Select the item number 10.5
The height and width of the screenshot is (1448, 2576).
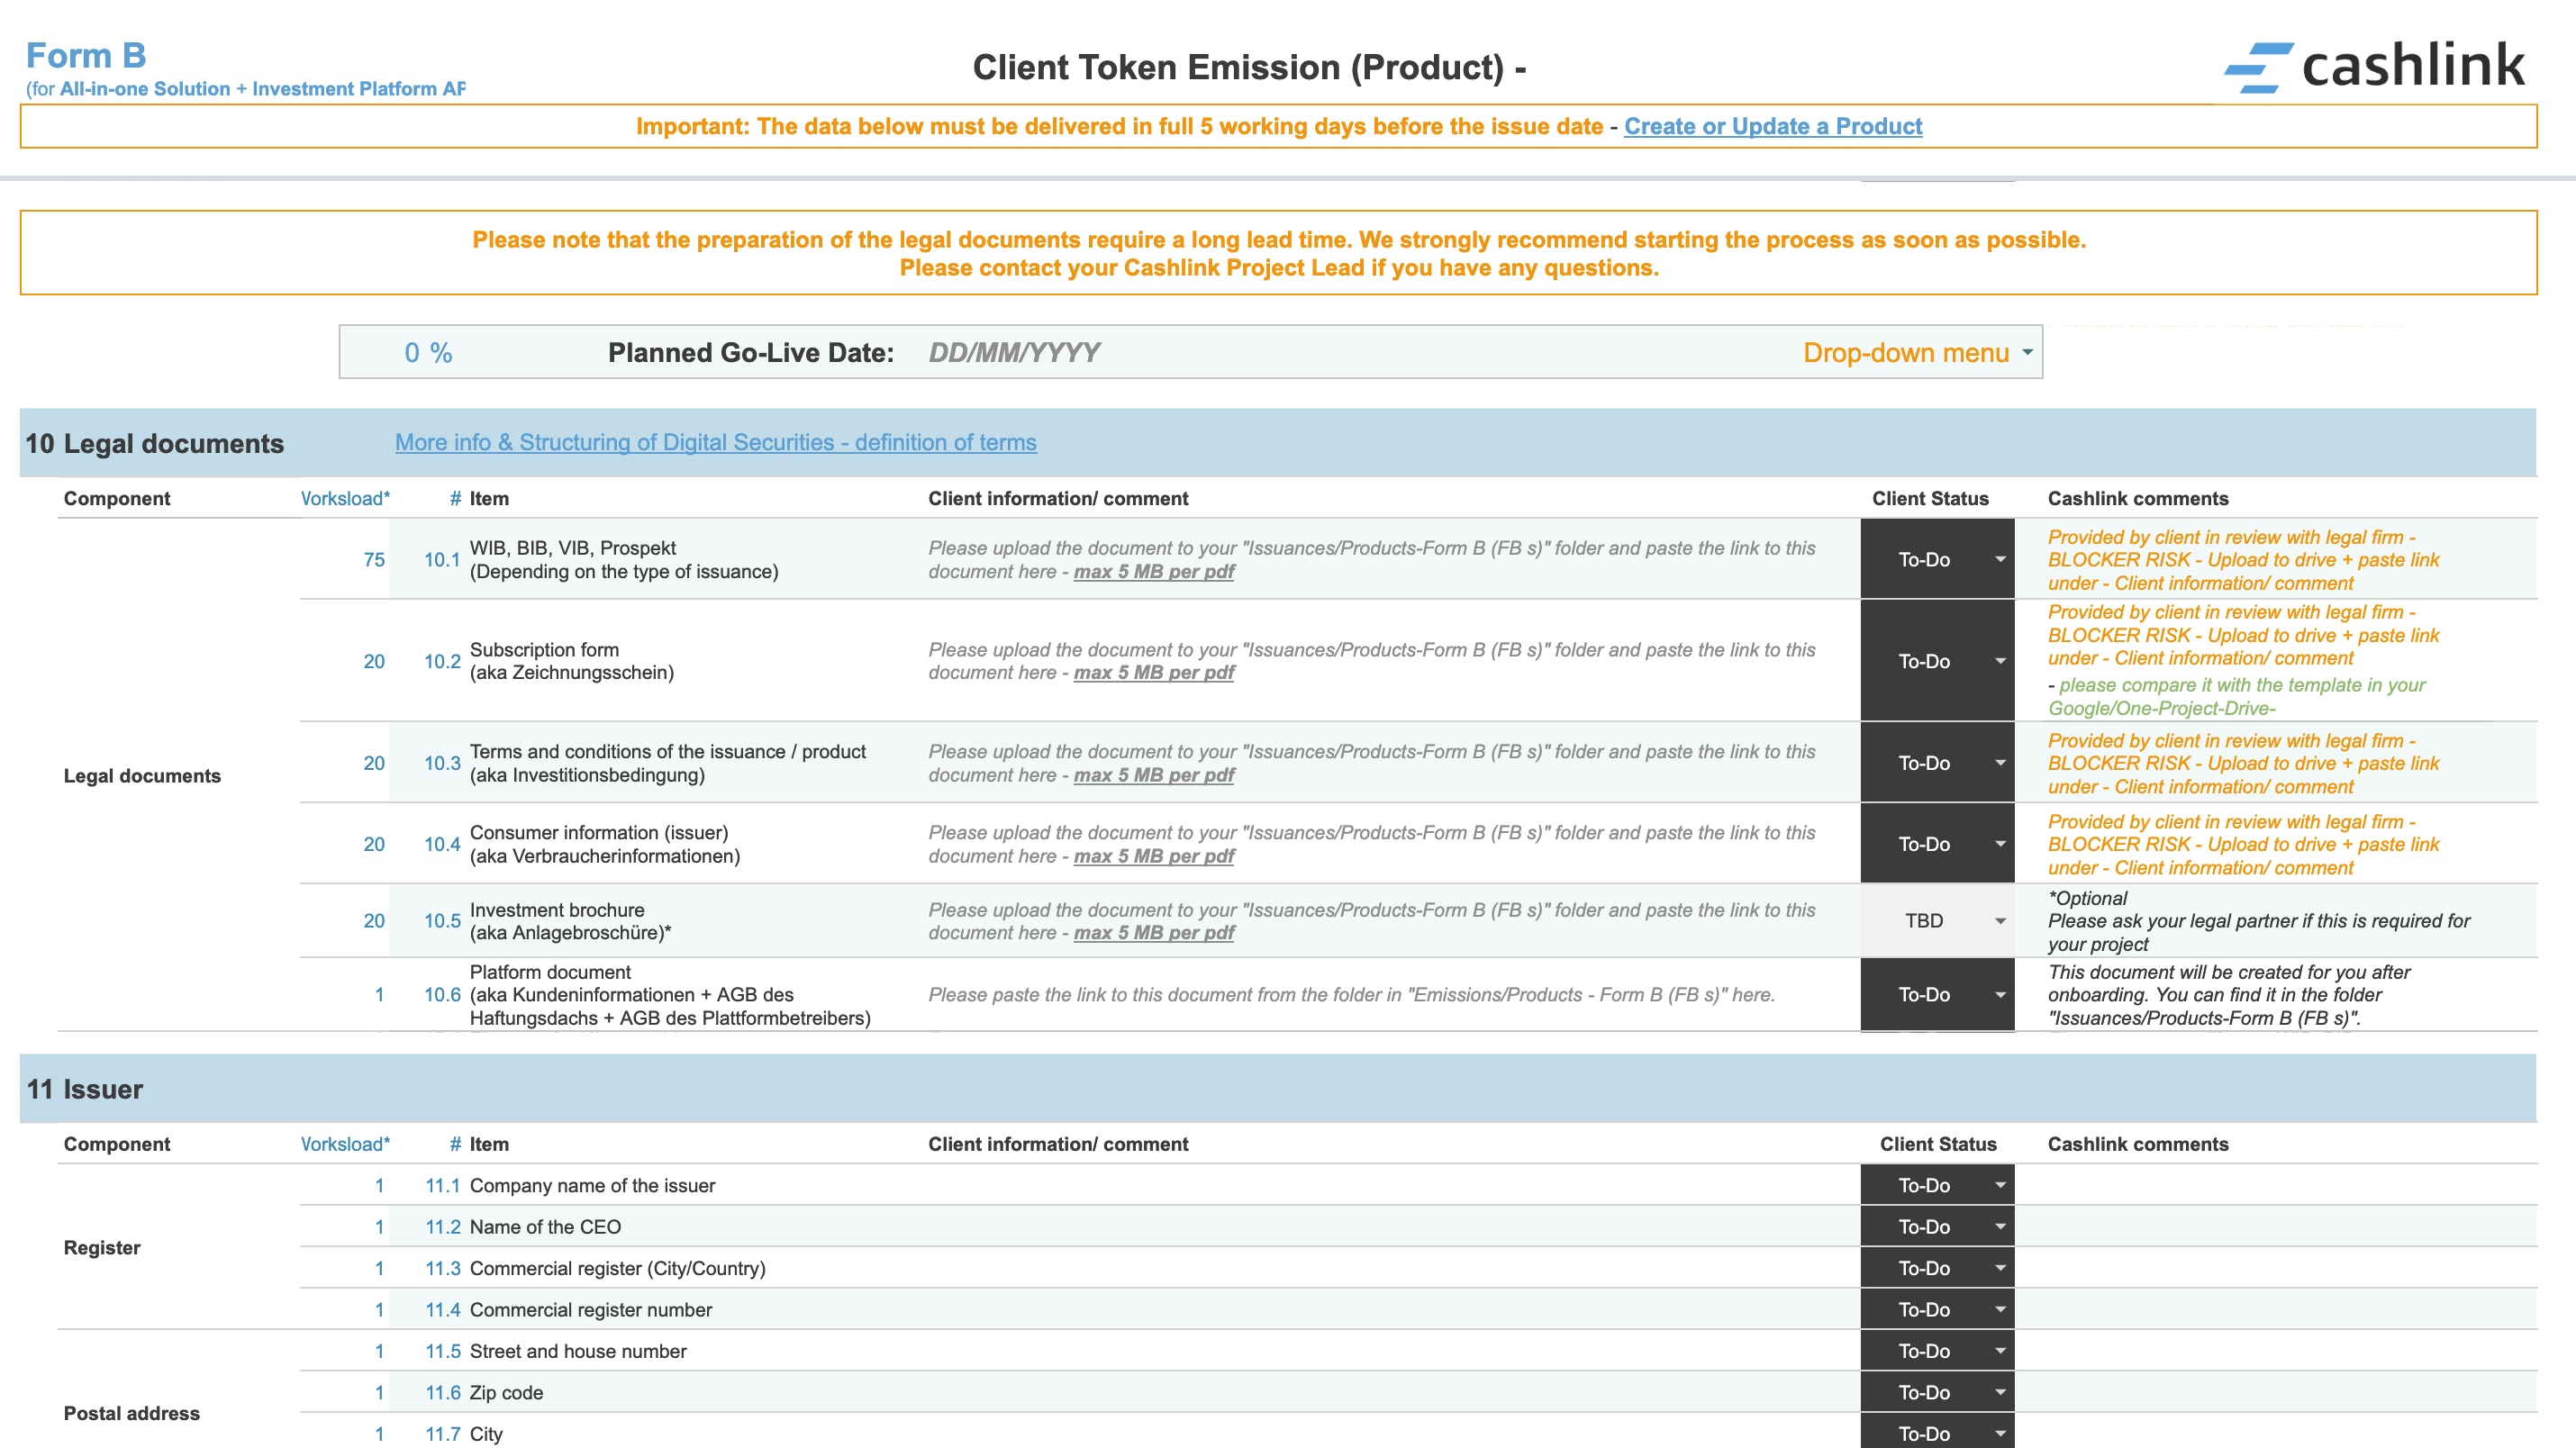442,920
